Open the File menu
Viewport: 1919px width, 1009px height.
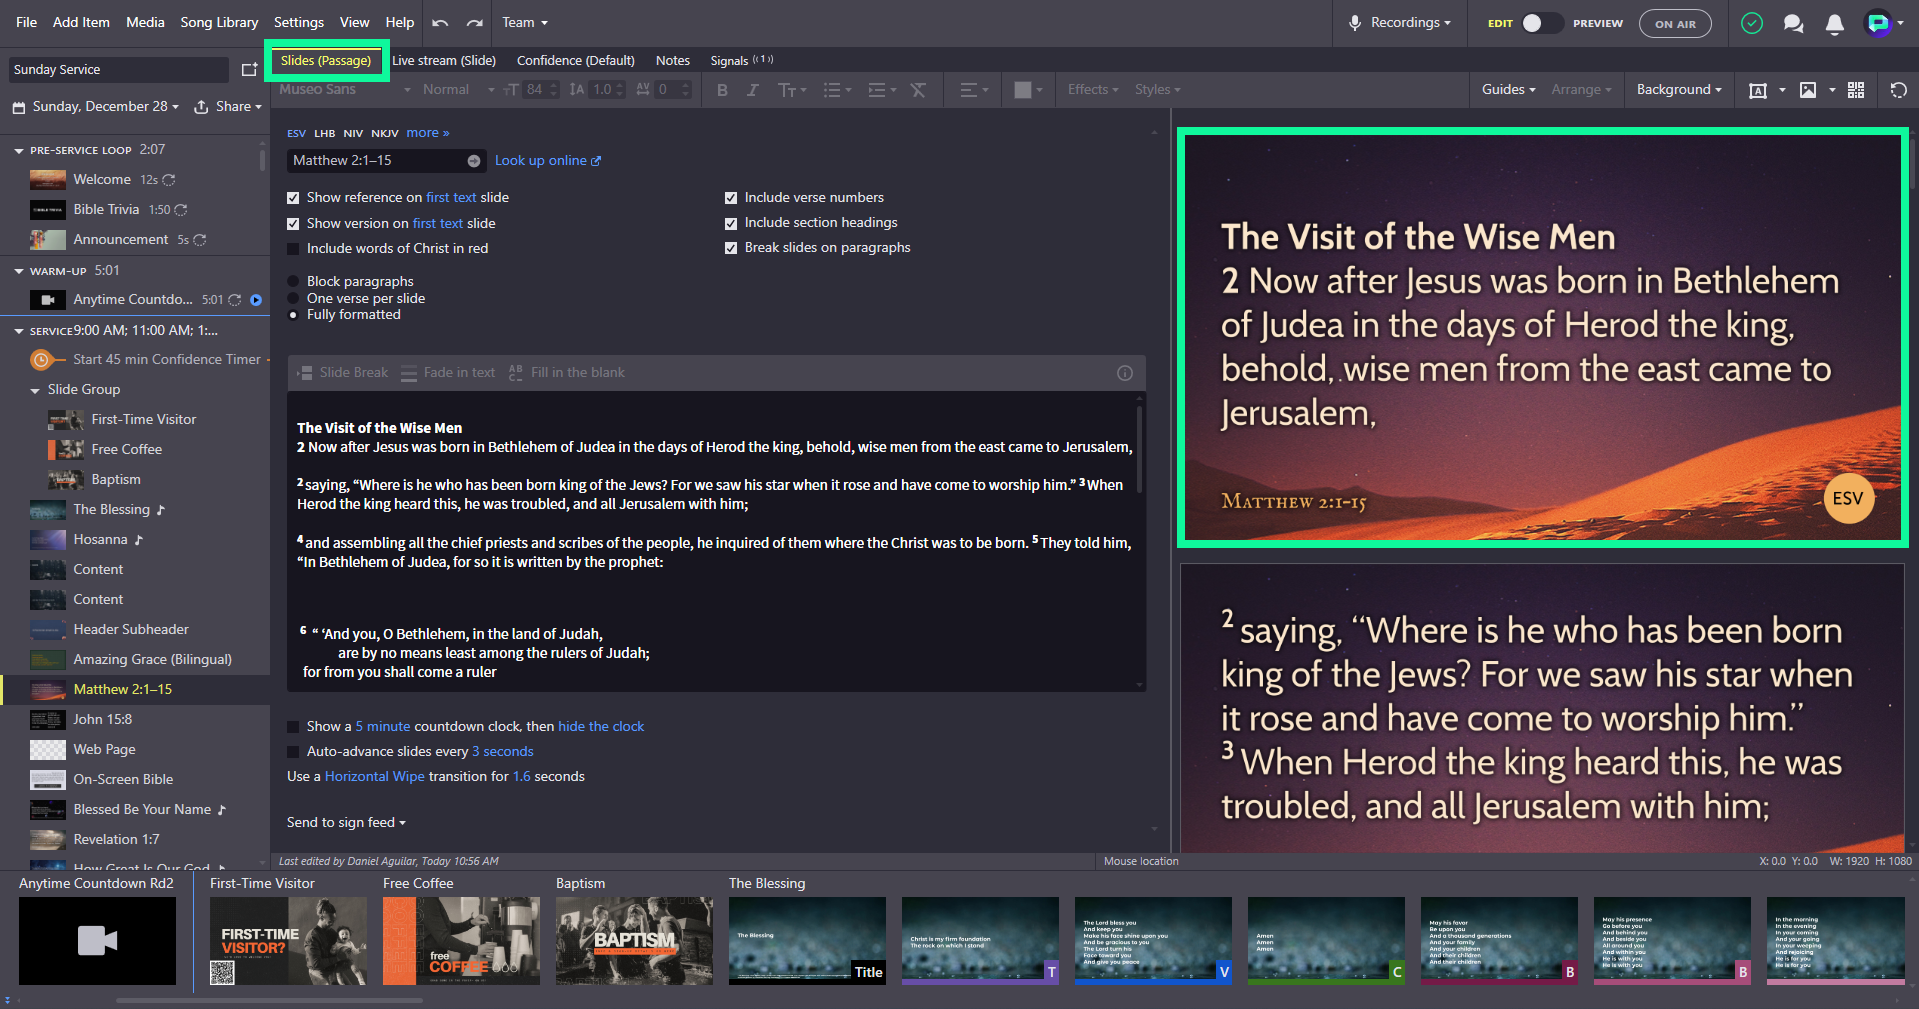pyautogui.click(x=27, y=22)
